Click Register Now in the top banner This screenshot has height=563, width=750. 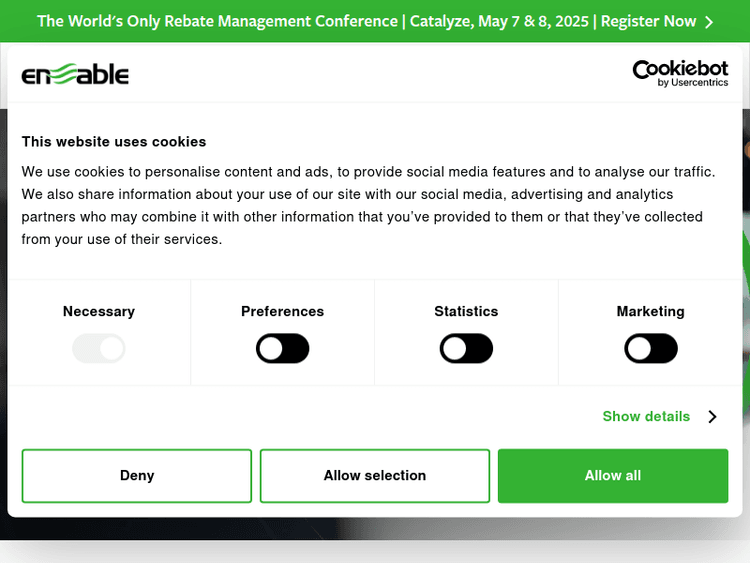(x=648, y=21)
